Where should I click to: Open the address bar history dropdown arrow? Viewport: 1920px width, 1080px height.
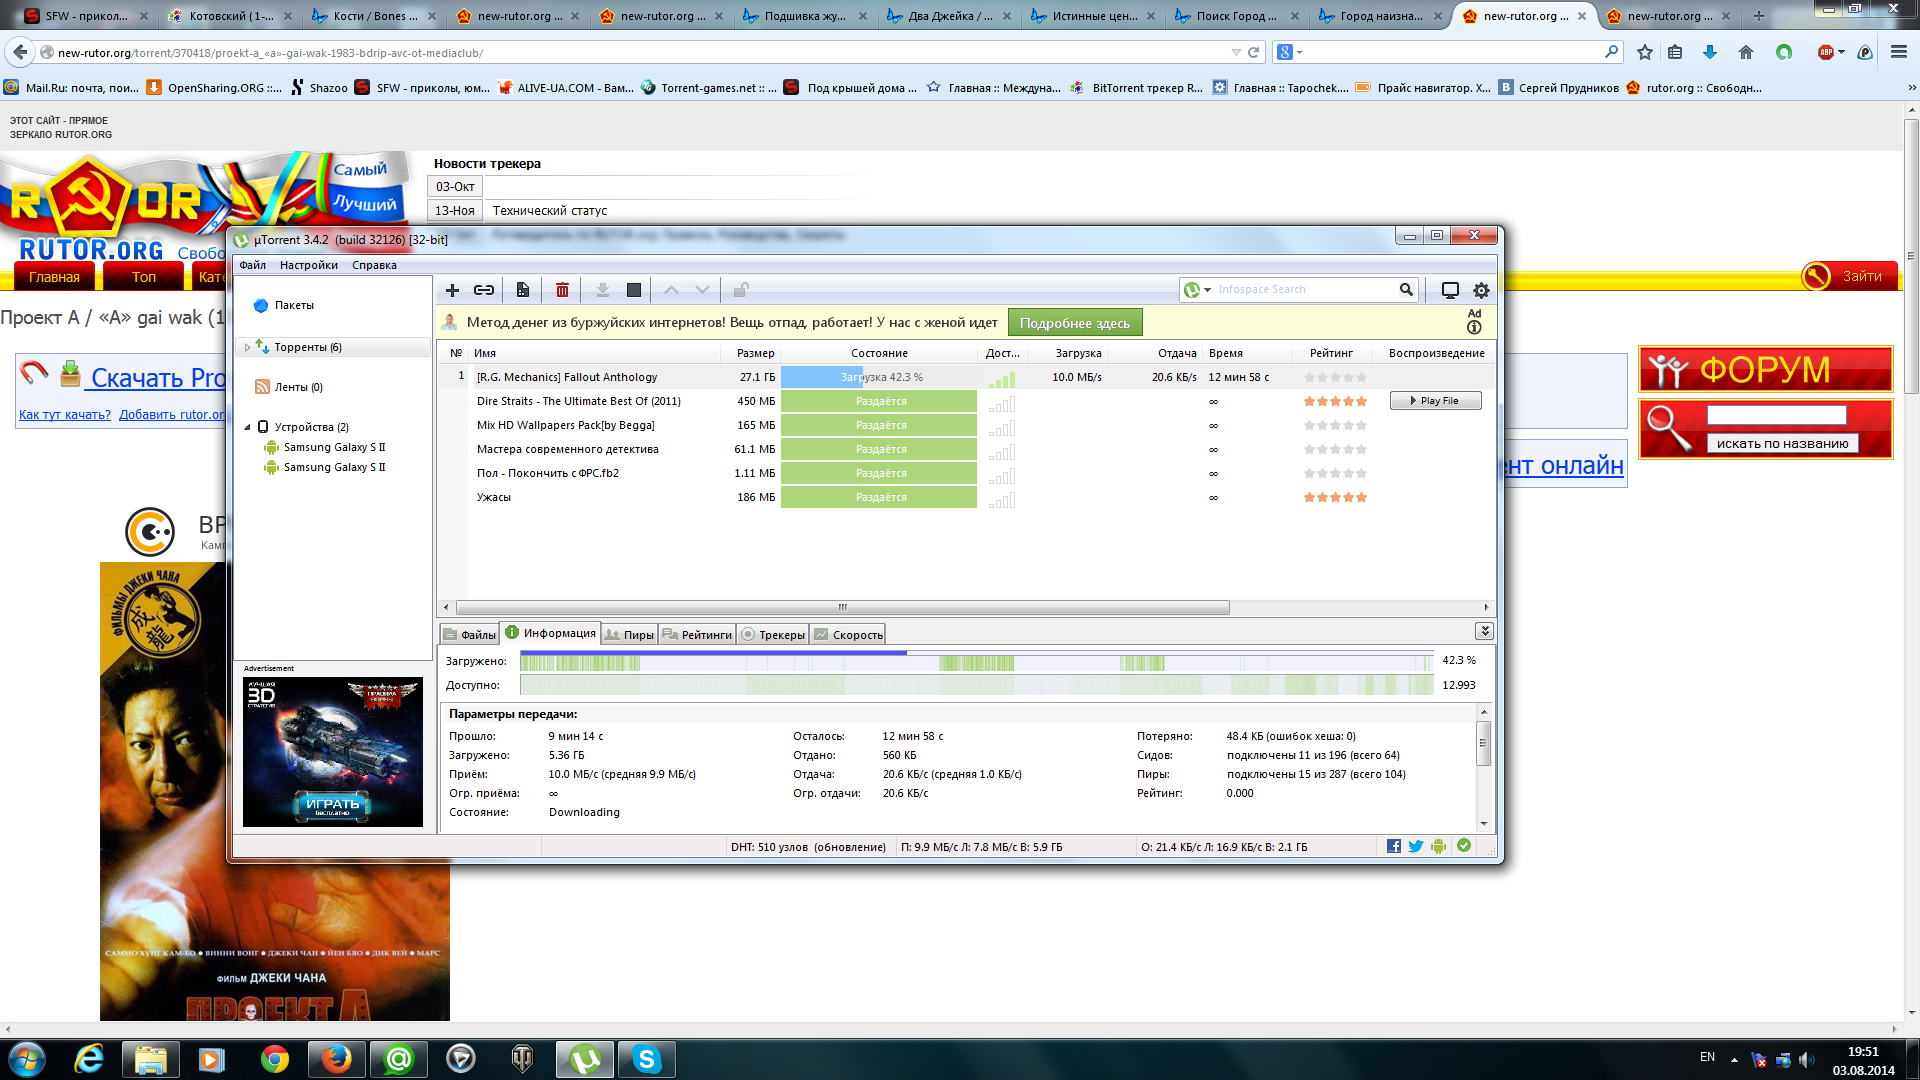1236,52
